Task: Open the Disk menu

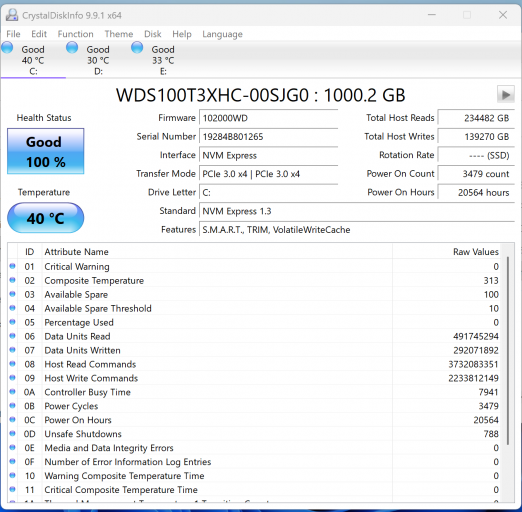Action: 153,34
